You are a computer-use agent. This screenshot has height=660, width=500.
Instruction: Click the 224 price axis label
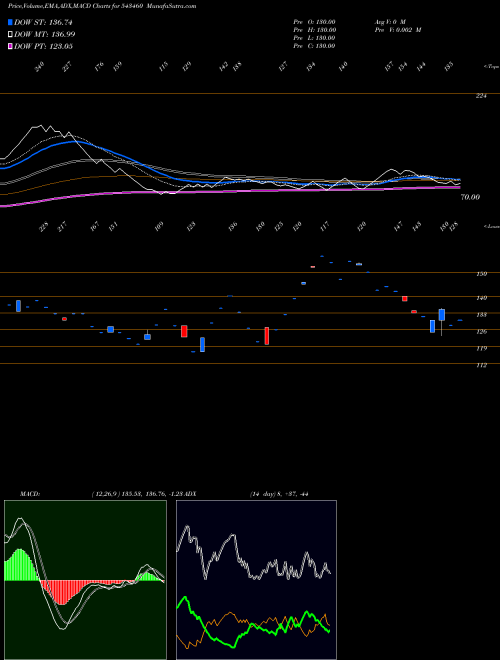pyautogui.click(x=481, y=96)
